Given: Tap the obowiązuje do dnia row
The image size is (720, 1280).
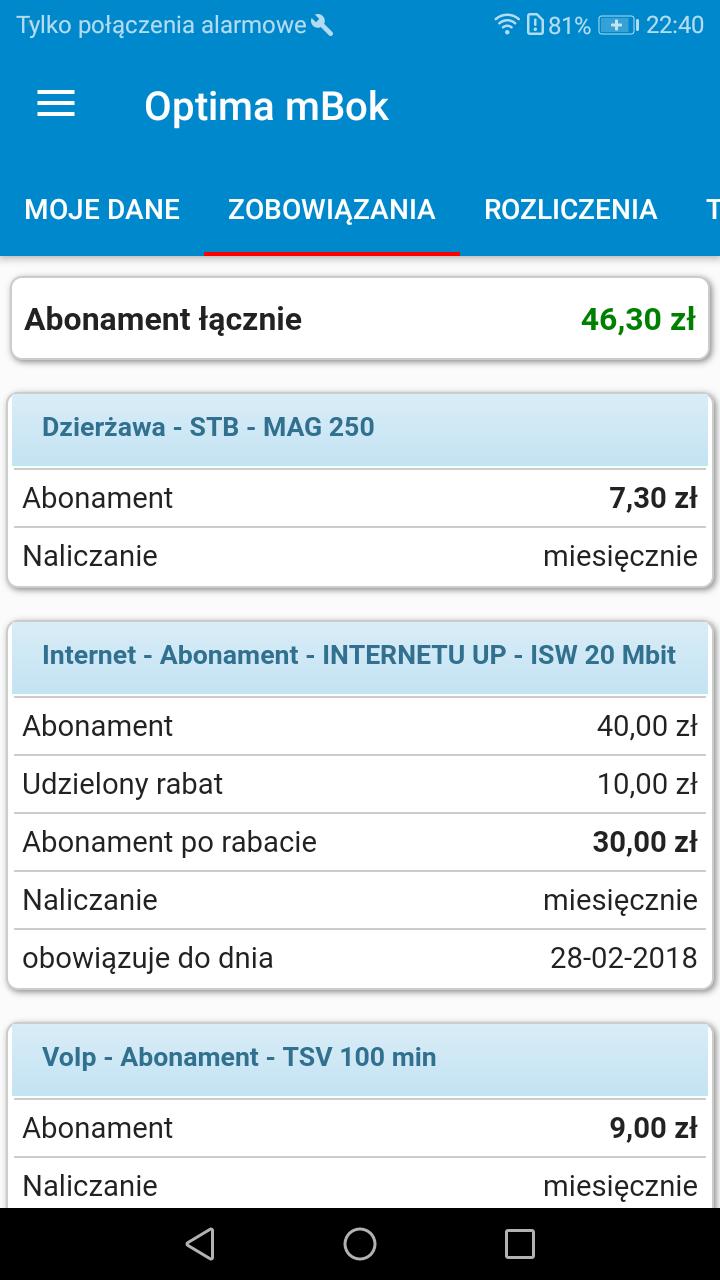Looking at the screenshot, I should (360, 958).
